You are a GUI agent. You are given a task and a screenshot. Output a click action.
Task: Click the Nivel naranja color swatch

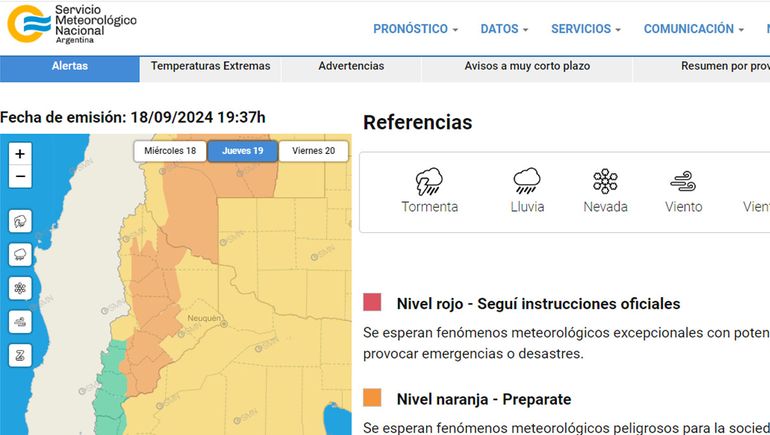(373, 398)
